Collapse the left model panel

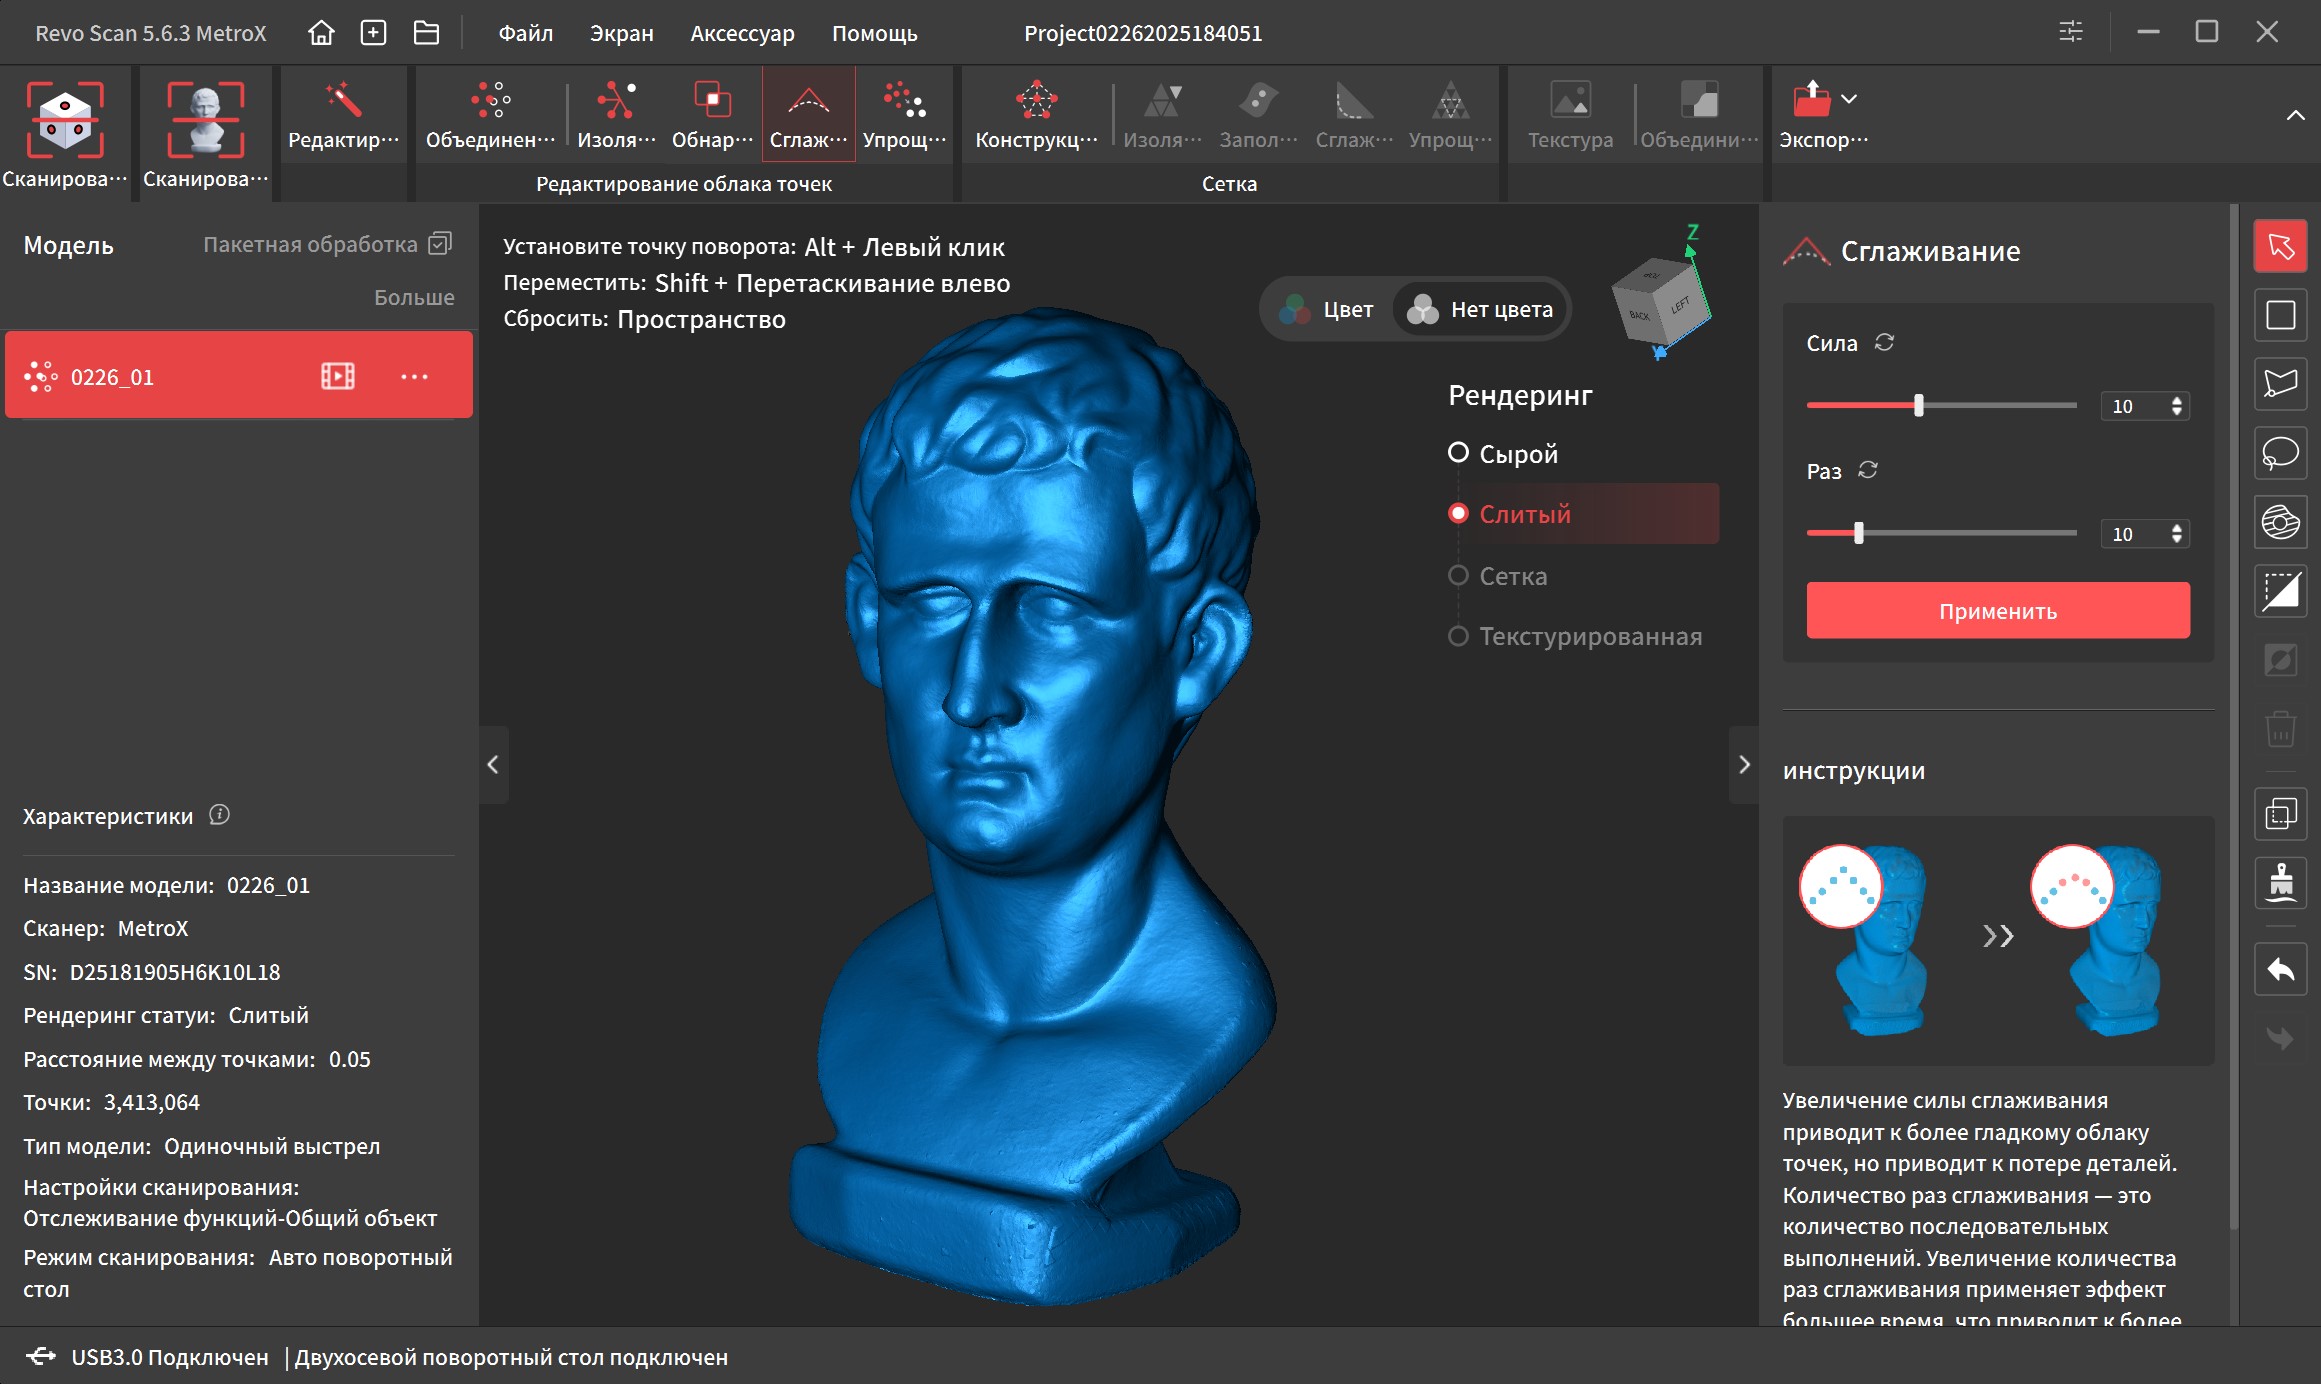point(493,765)
